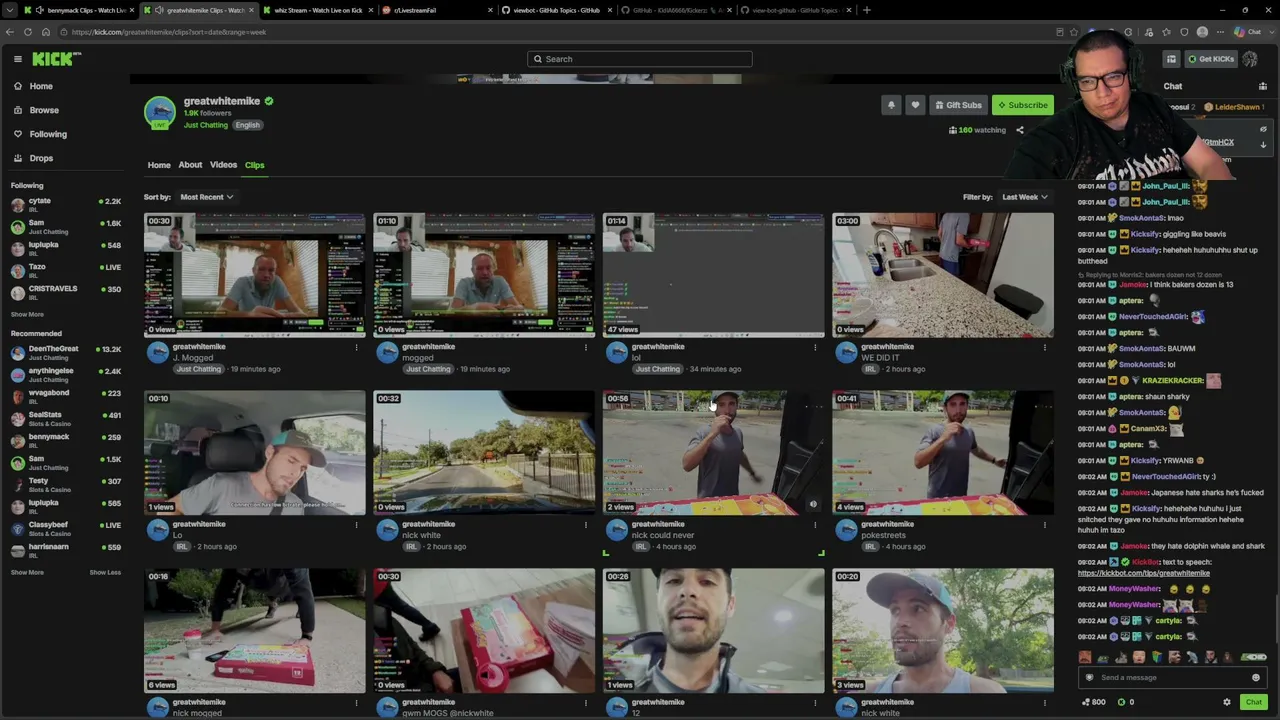Expand Recommended list with Show More
Viewport: 1280px width, 720px height.
click(x=27, y=572)
